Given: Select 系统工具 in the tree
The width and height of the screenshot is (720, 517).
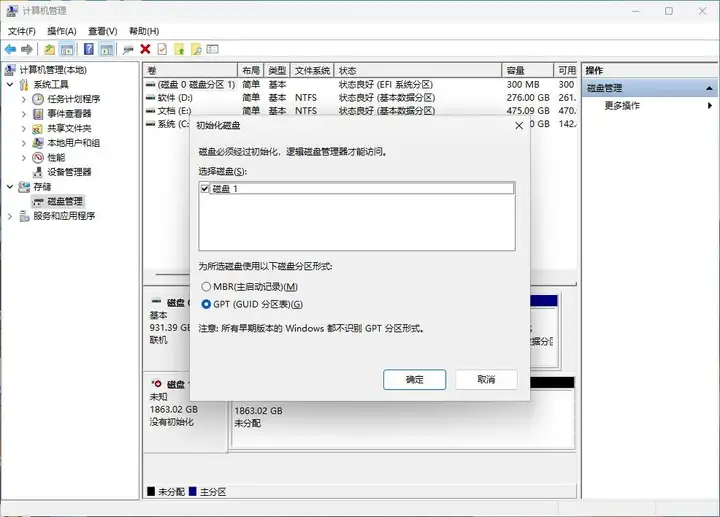Looking at the screenshot, I should click(51, 84).
